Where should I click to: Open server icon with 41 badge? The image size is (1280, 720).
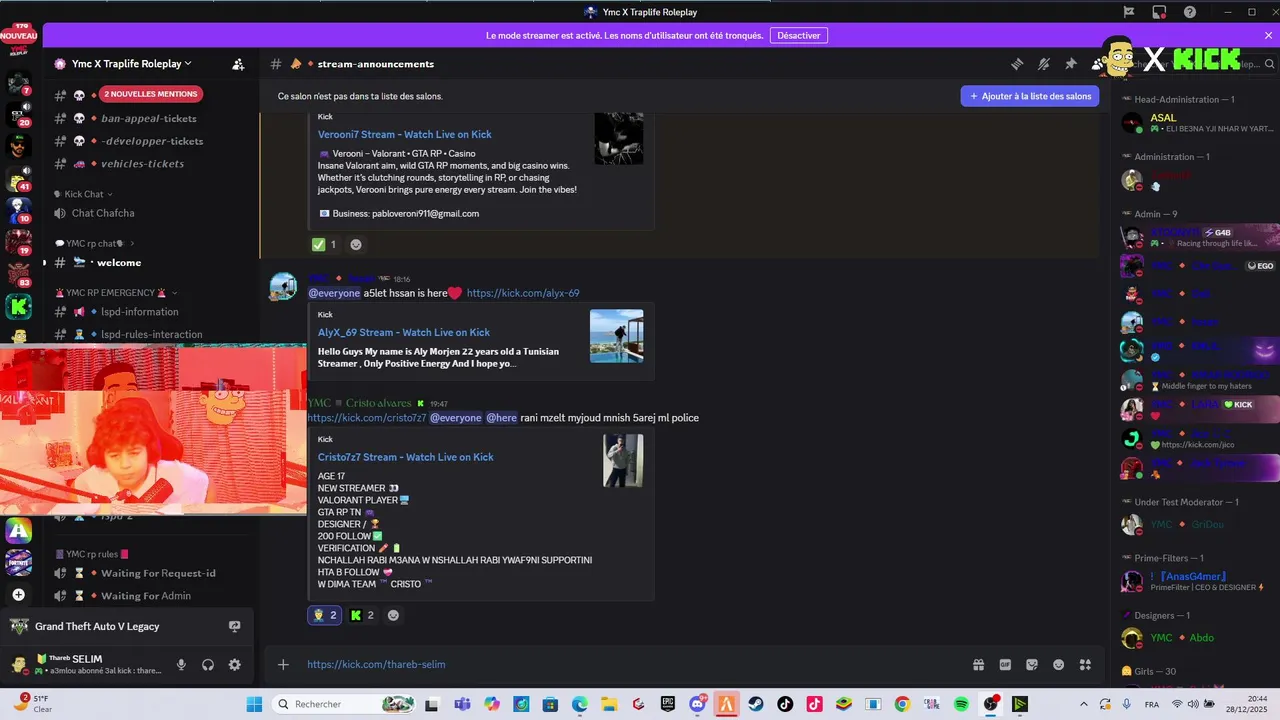18,178
